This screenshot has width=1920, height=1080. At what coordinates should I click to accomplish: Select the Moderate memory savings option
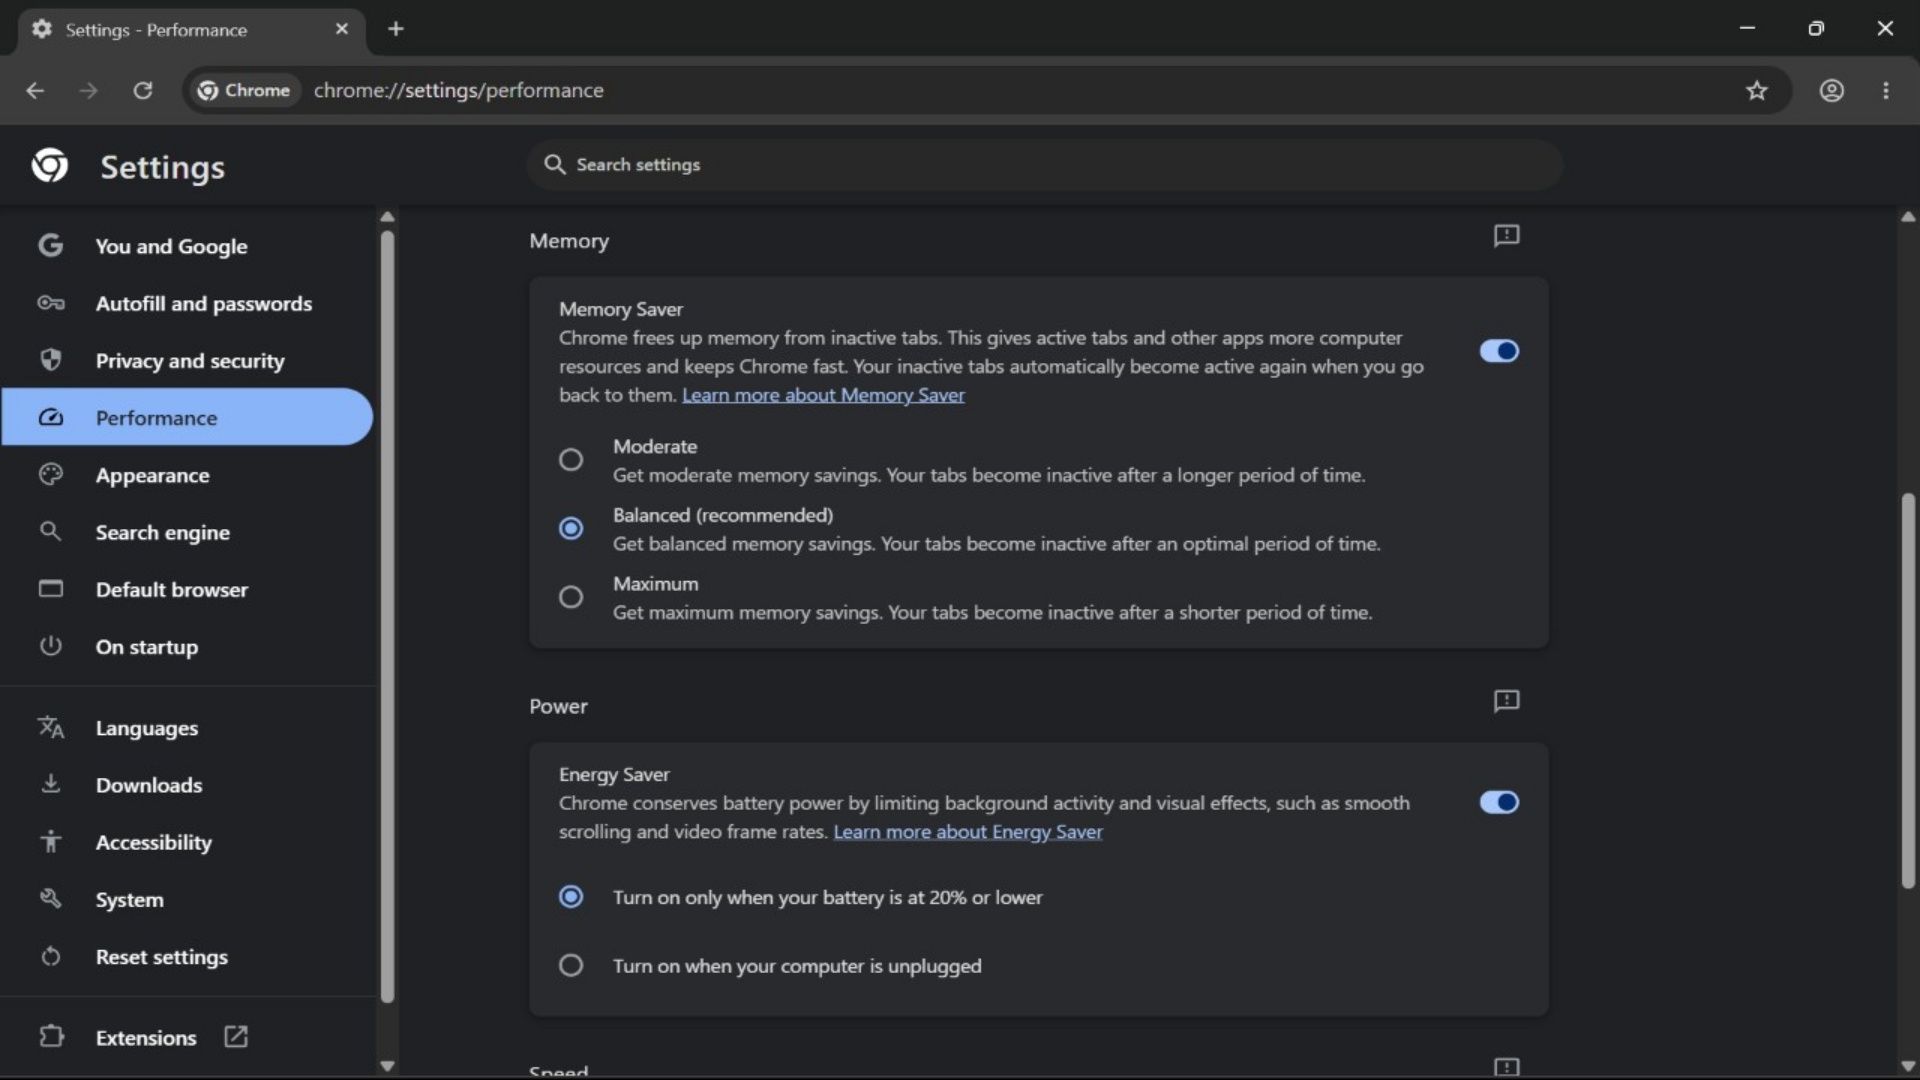(x=571, y=460)
